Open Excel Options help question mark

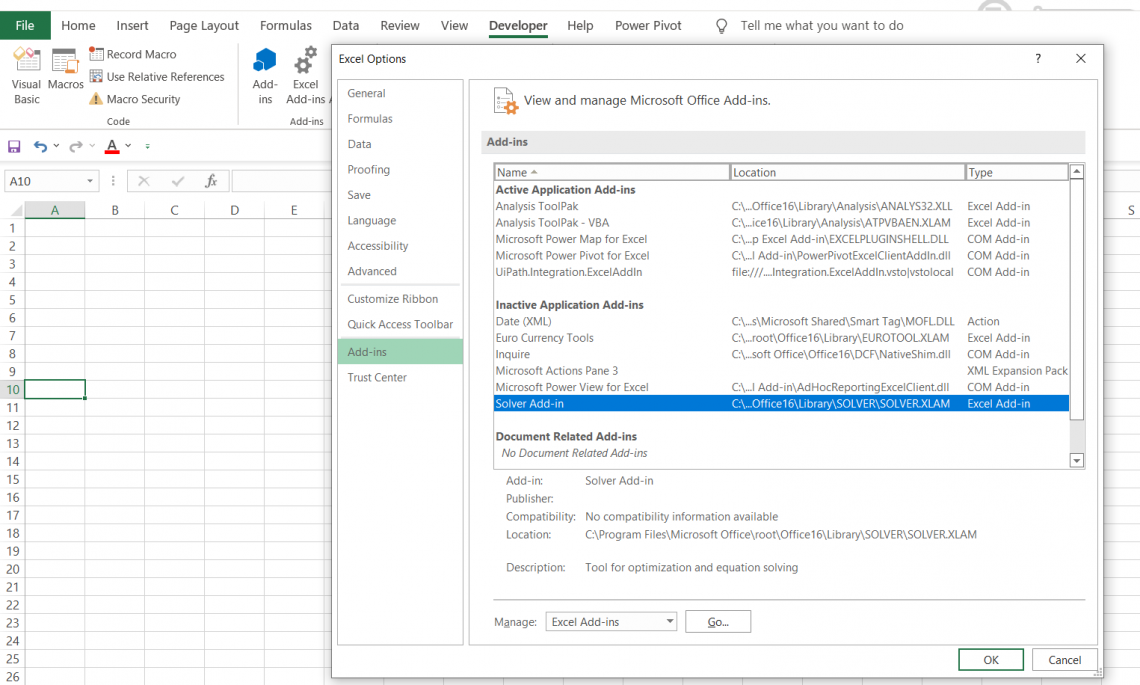click(x=1038, y=59)
